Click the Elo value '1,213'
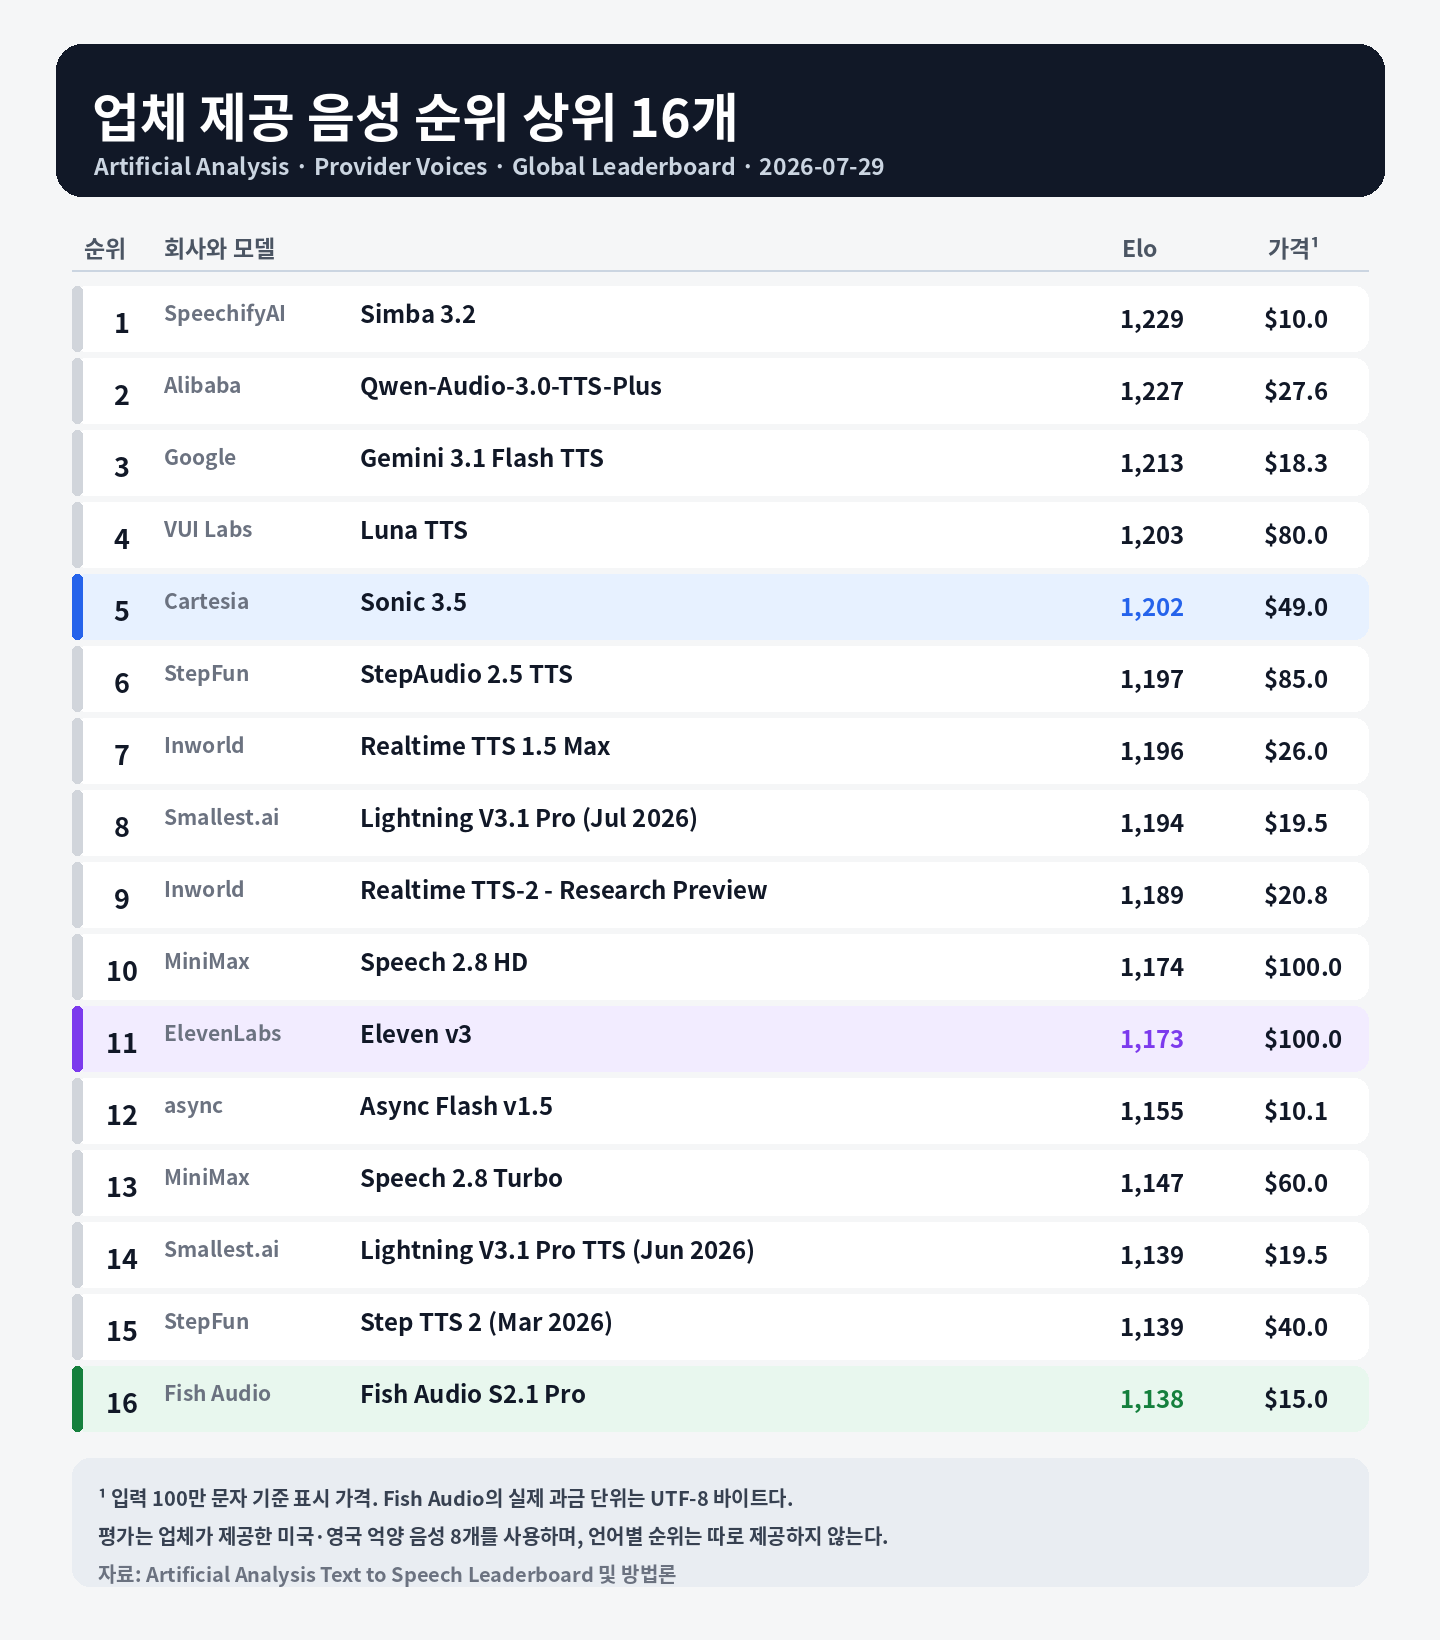Viewport: 1440px width, 1640px height. pos(1152,463)
